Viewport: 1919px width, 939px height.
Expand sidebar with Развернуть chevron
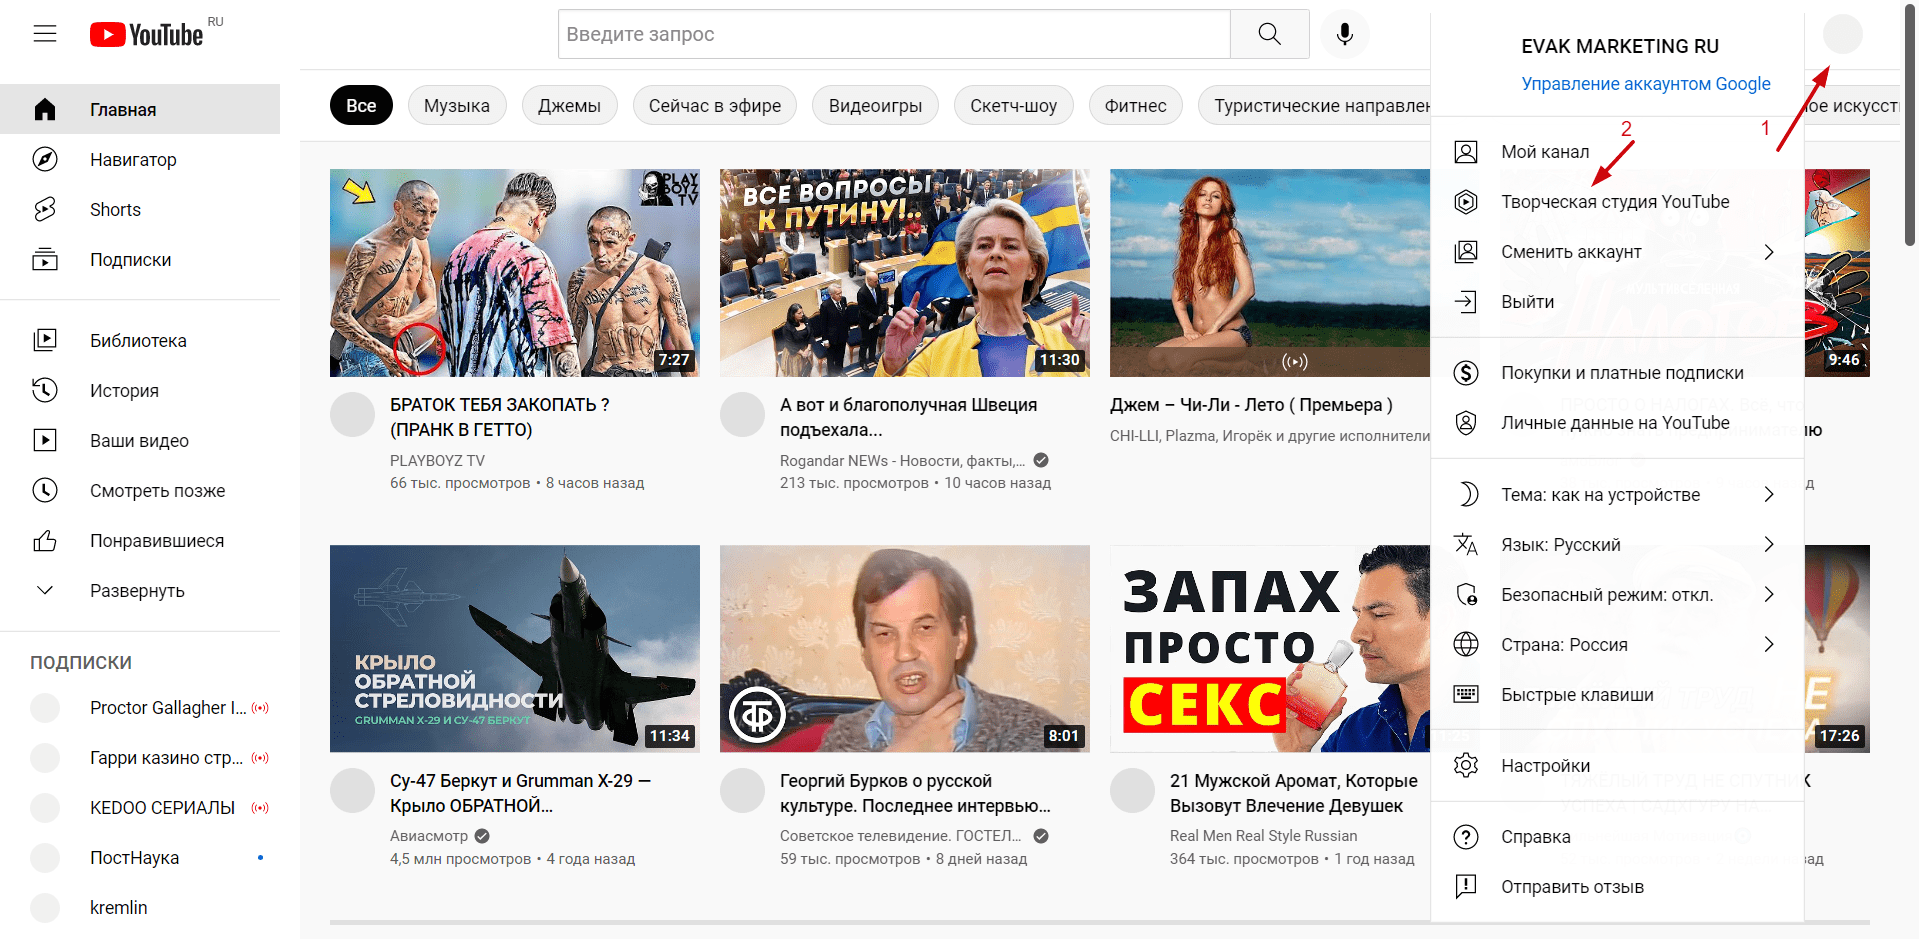(45, 591)
